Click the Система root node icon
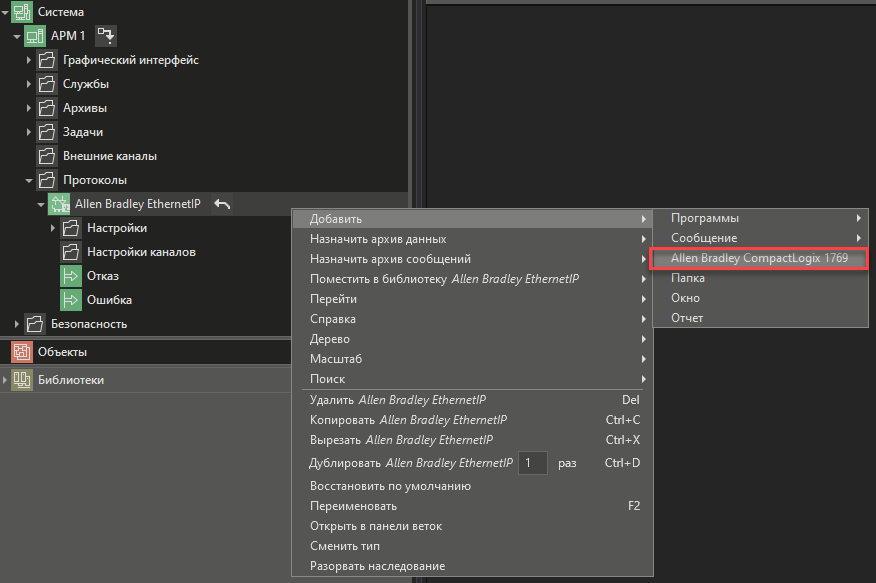 [22, 12]
